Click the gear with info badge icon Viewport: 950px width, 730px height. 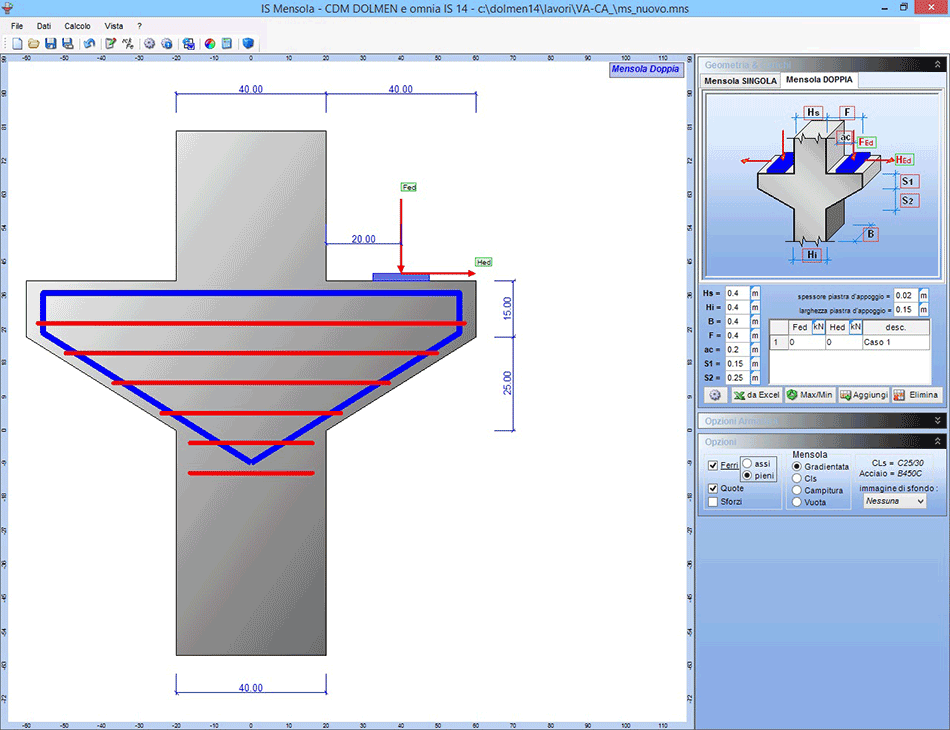coord(167,44)
